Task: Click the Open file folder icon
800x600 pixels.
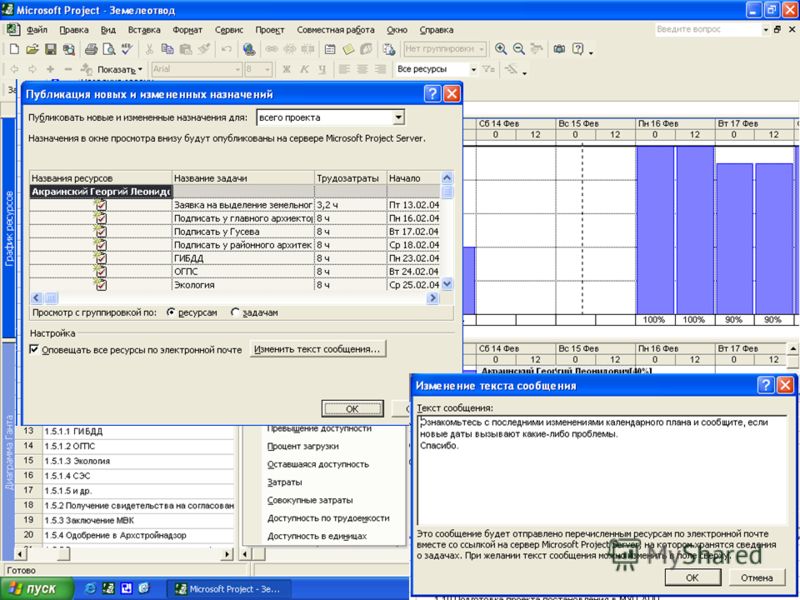Action: click(x=32, y=49)
